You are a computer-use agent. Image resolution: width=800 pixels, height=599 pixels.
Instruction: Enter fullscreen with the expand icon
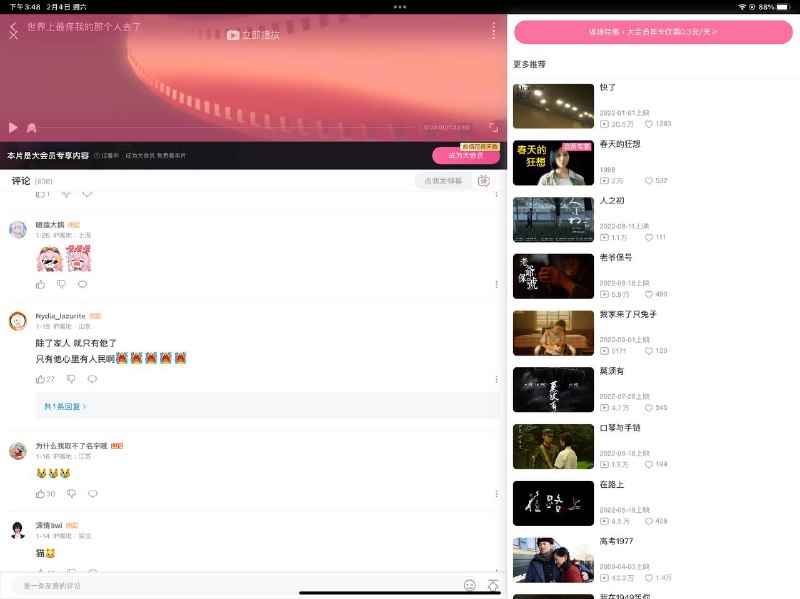493,128
